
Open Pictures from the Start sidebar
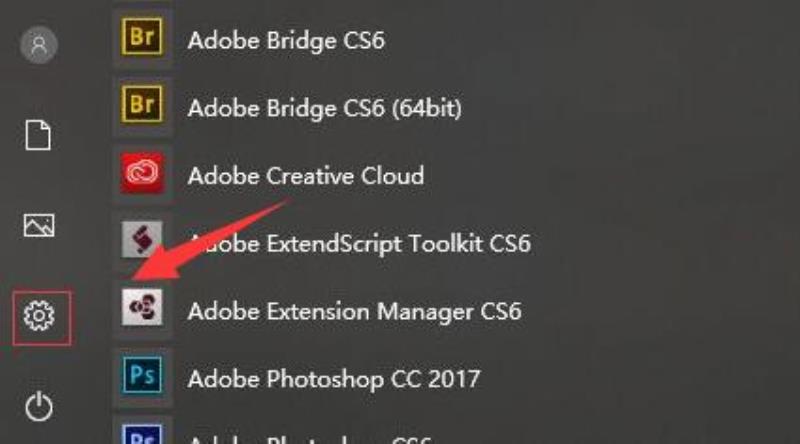click(x=39, y=225)
